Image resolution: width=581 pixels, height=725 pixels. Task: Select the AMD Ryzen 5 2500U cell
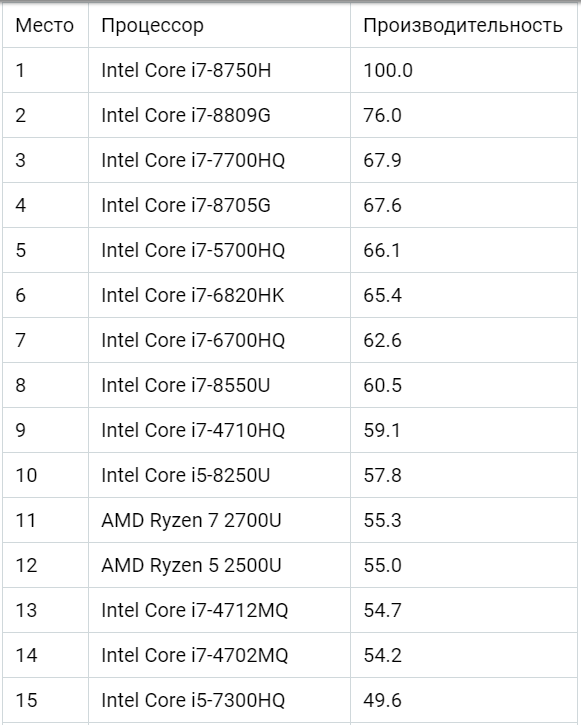coord(219,565)
